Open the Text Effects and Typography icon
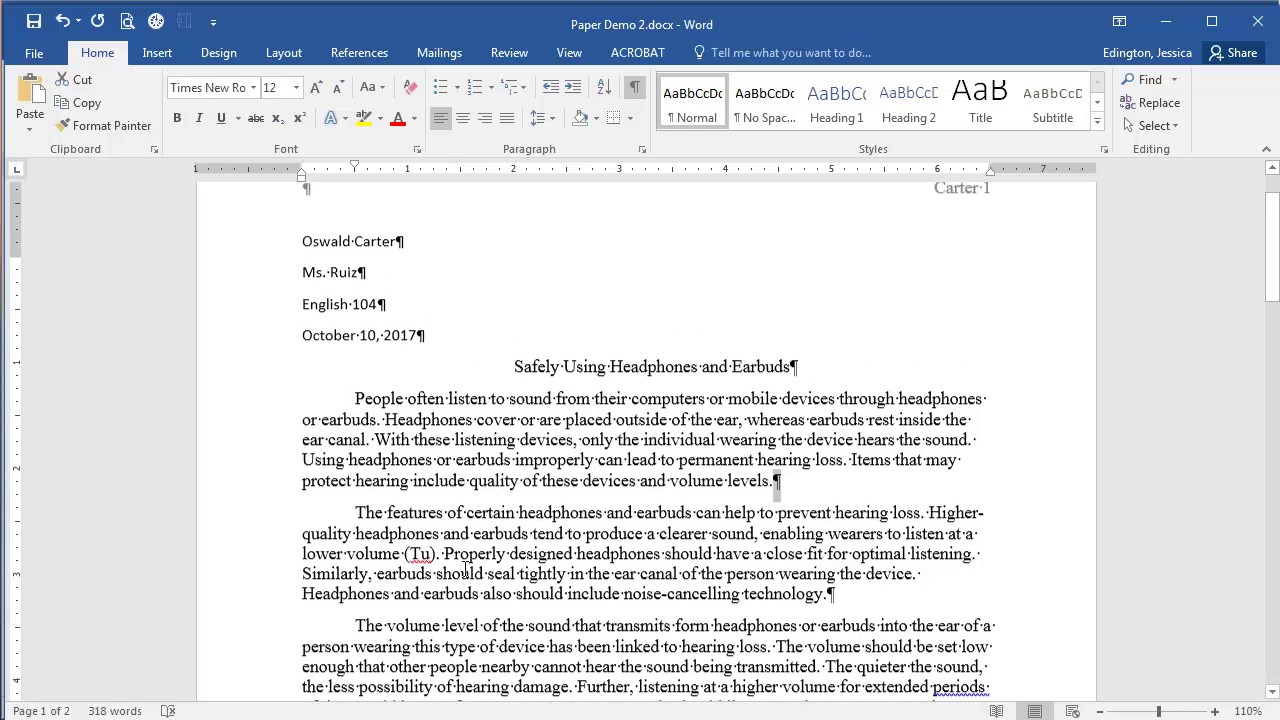The height and width of the screenshot is (720, 1280). [330, 119]
